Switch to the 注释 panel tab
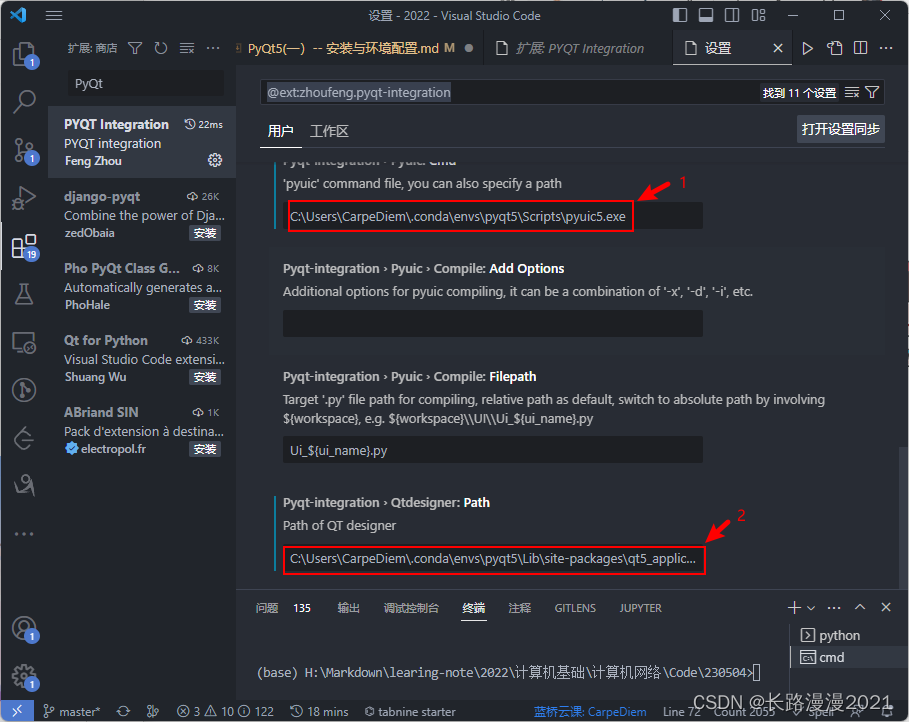 519,608
